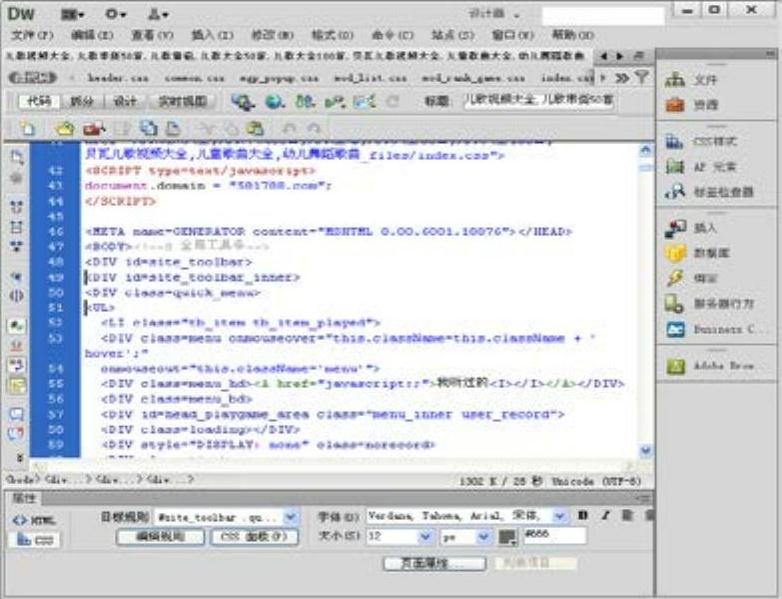This screenshot has width=782, height=599.
Task: Click the New document icon
Action: [x=28, y=129]
